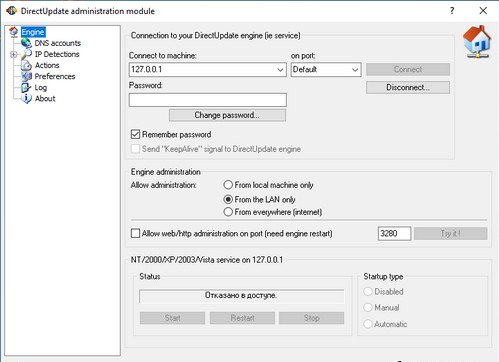Image resolution: width=499 pixels, height=362 pixels.
Task: Select Engine in the tree
Action: tap(33, 32)
